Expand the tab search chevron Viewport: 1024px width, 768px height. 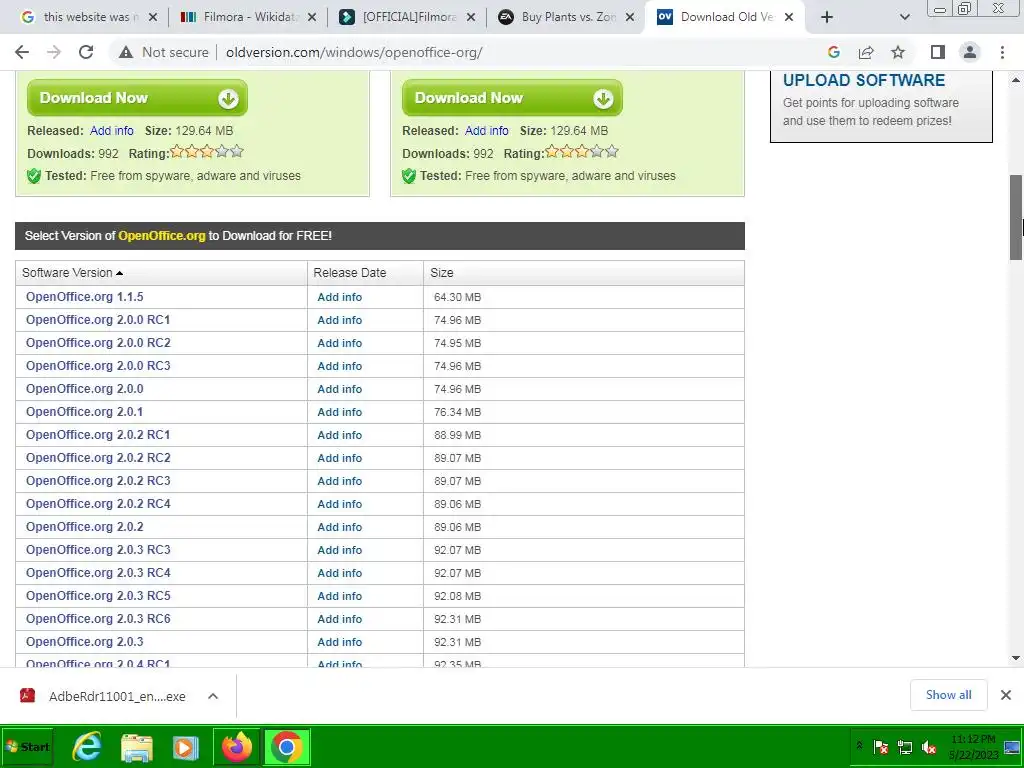click(904, 17)
